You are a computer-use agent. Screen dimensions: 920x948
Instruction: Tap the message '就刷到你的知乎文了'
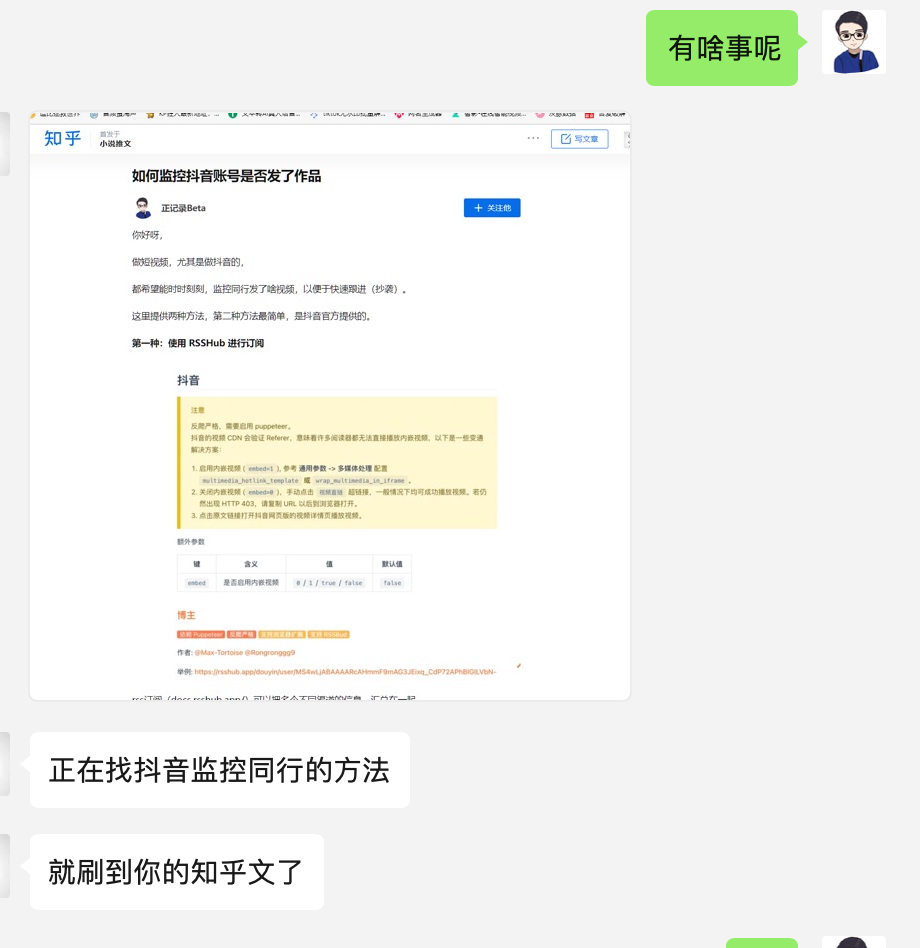[177, 872]
